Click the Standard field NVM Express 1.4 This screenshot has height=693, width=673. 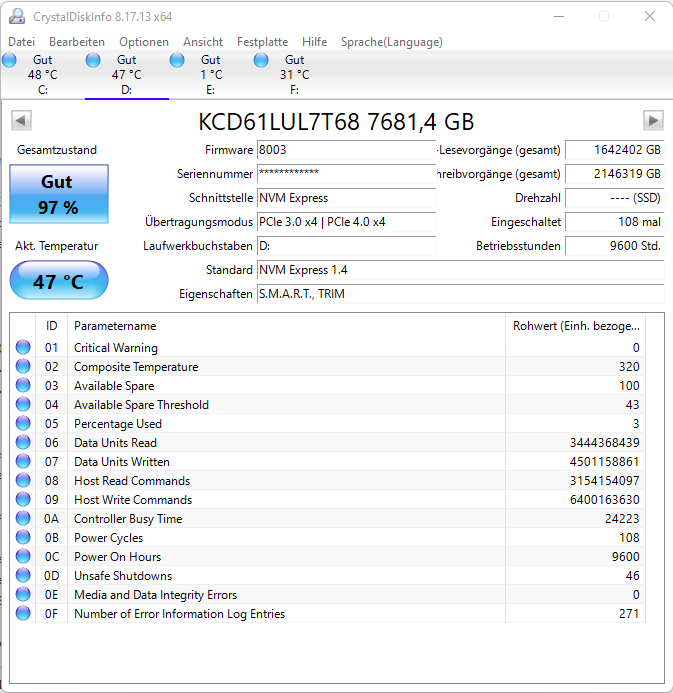pos(461,270)
